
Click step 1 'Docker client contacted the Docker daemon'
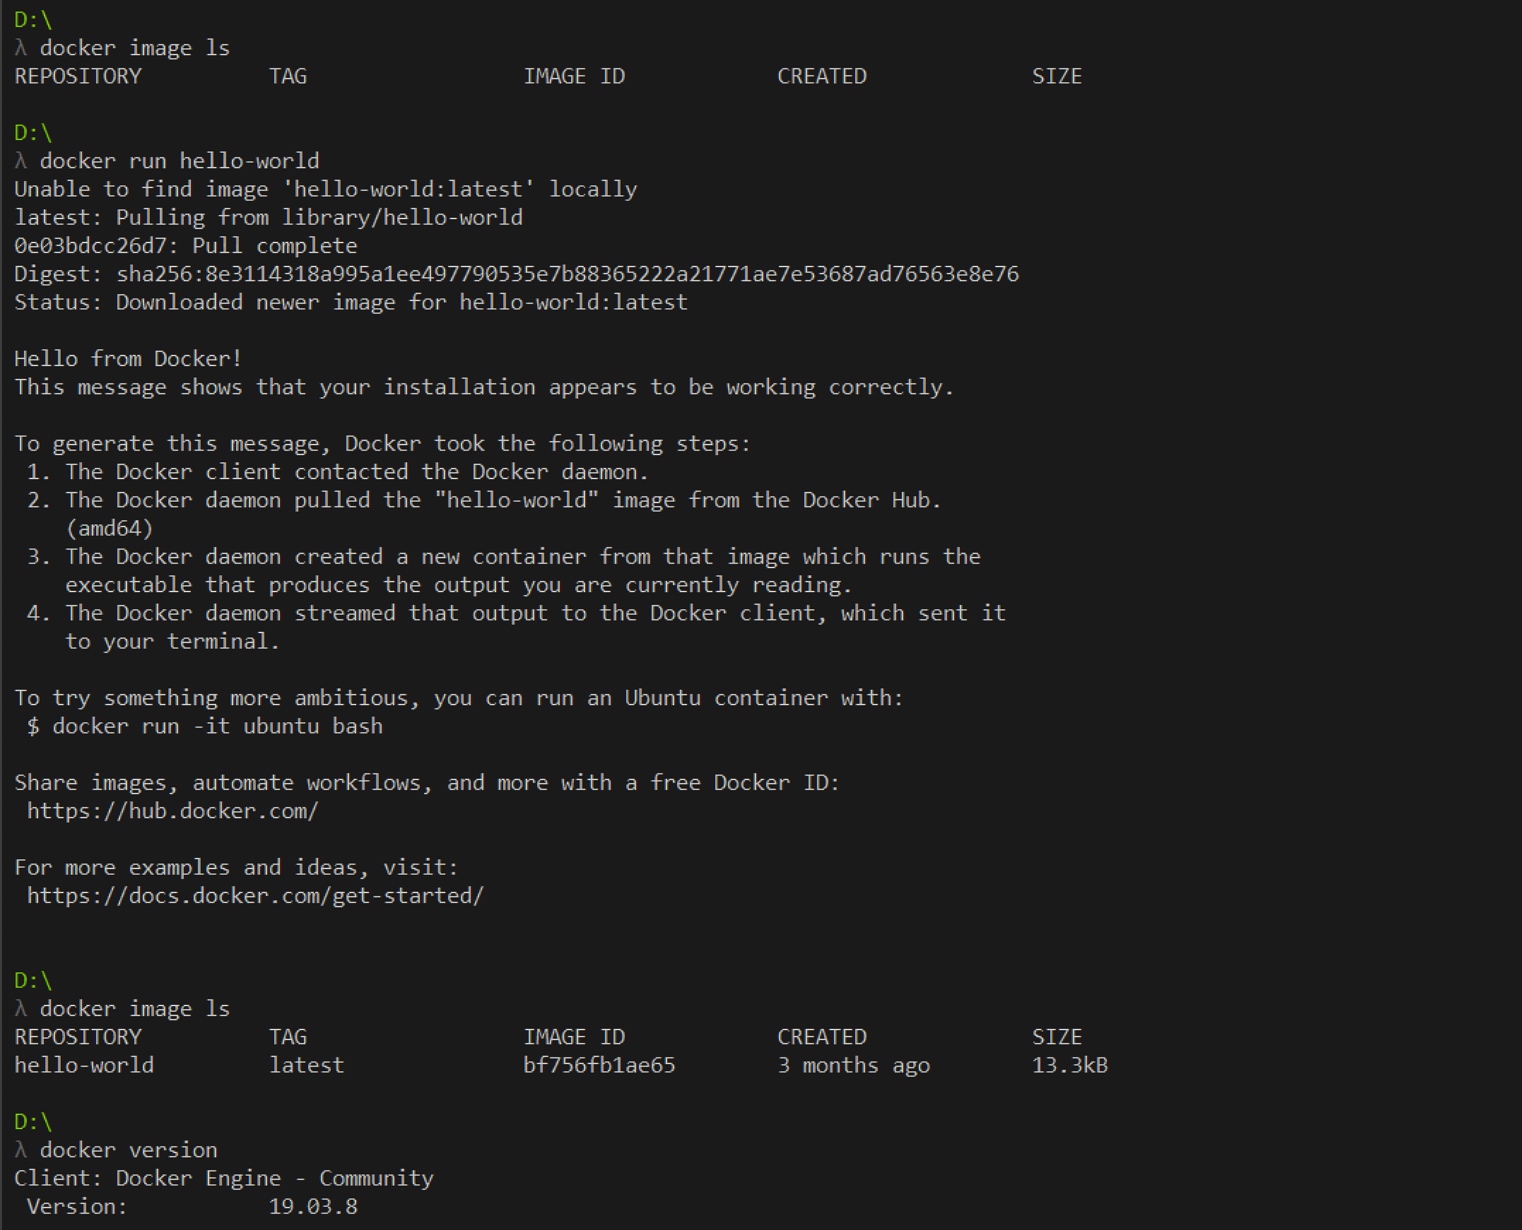pos(338,472)
